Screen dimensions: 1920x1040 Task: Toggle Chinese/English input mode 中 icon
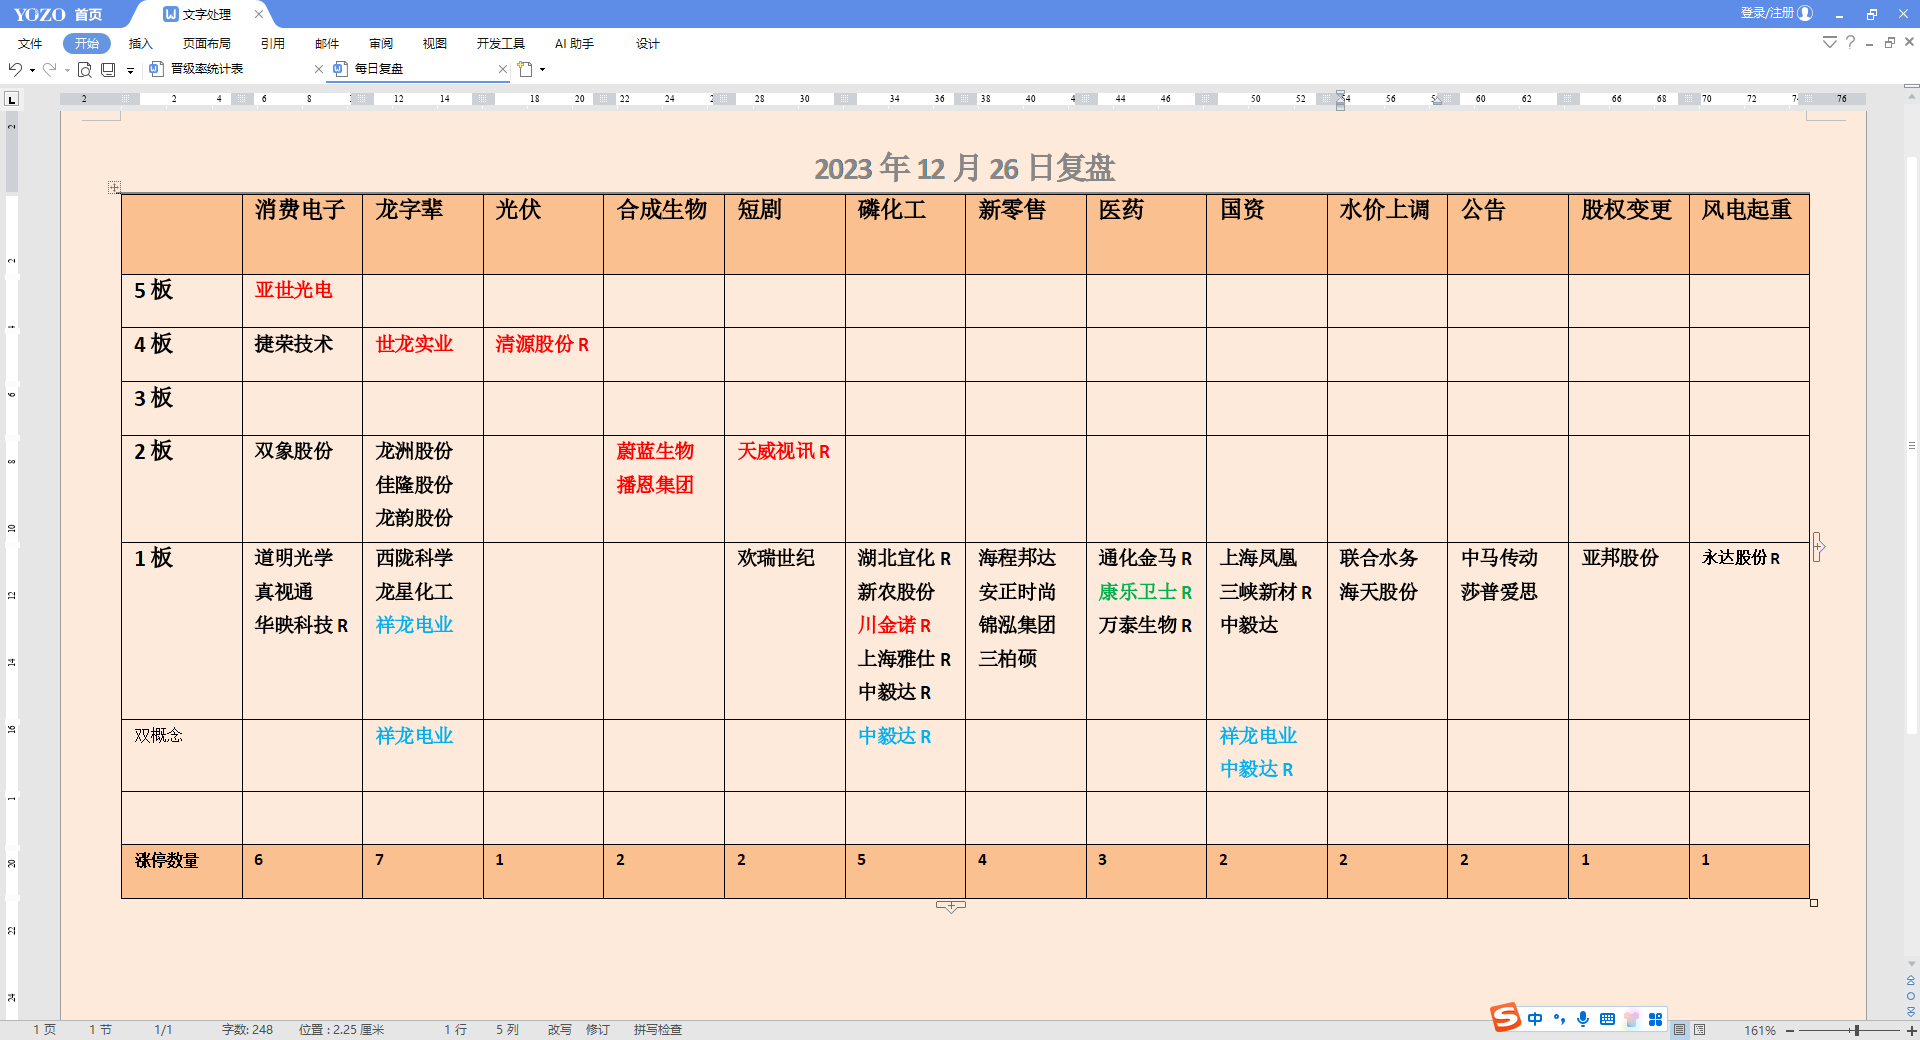(x=1535, y=1019)
